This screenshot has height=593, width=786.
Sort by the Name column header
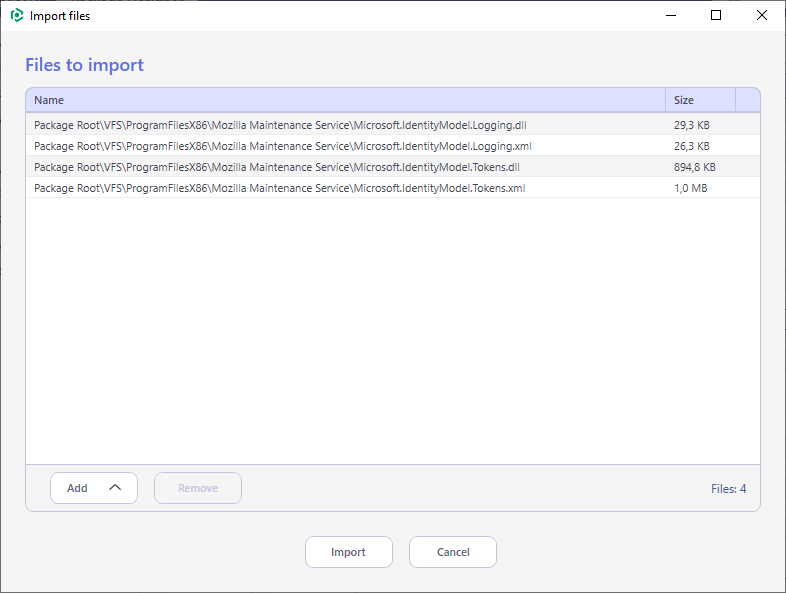346,100
